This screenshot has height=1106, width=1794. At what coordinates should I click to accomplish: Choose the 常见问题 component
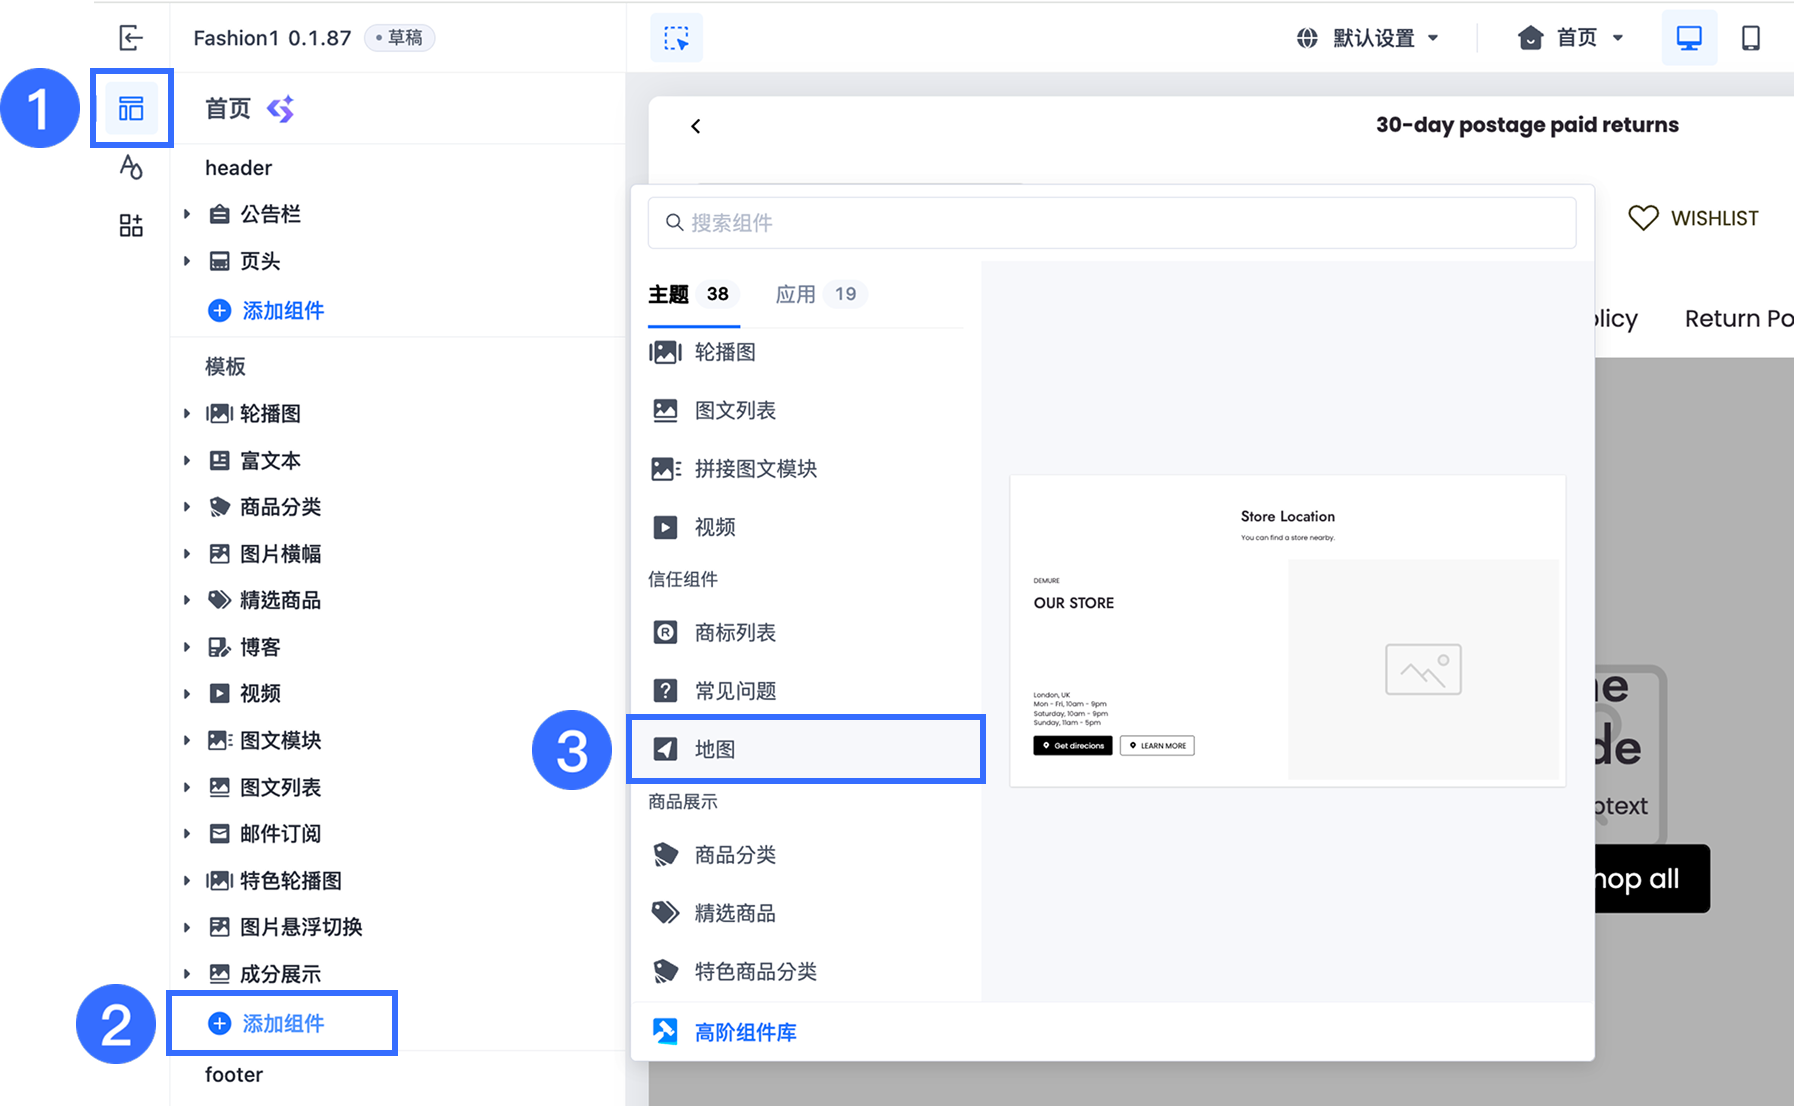(806, 691)
